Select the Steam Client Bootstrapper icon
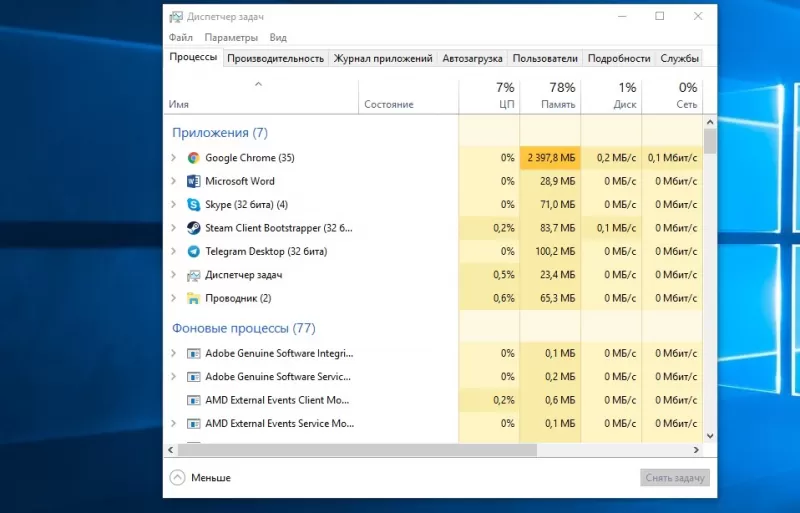 (x=194, y=228)
